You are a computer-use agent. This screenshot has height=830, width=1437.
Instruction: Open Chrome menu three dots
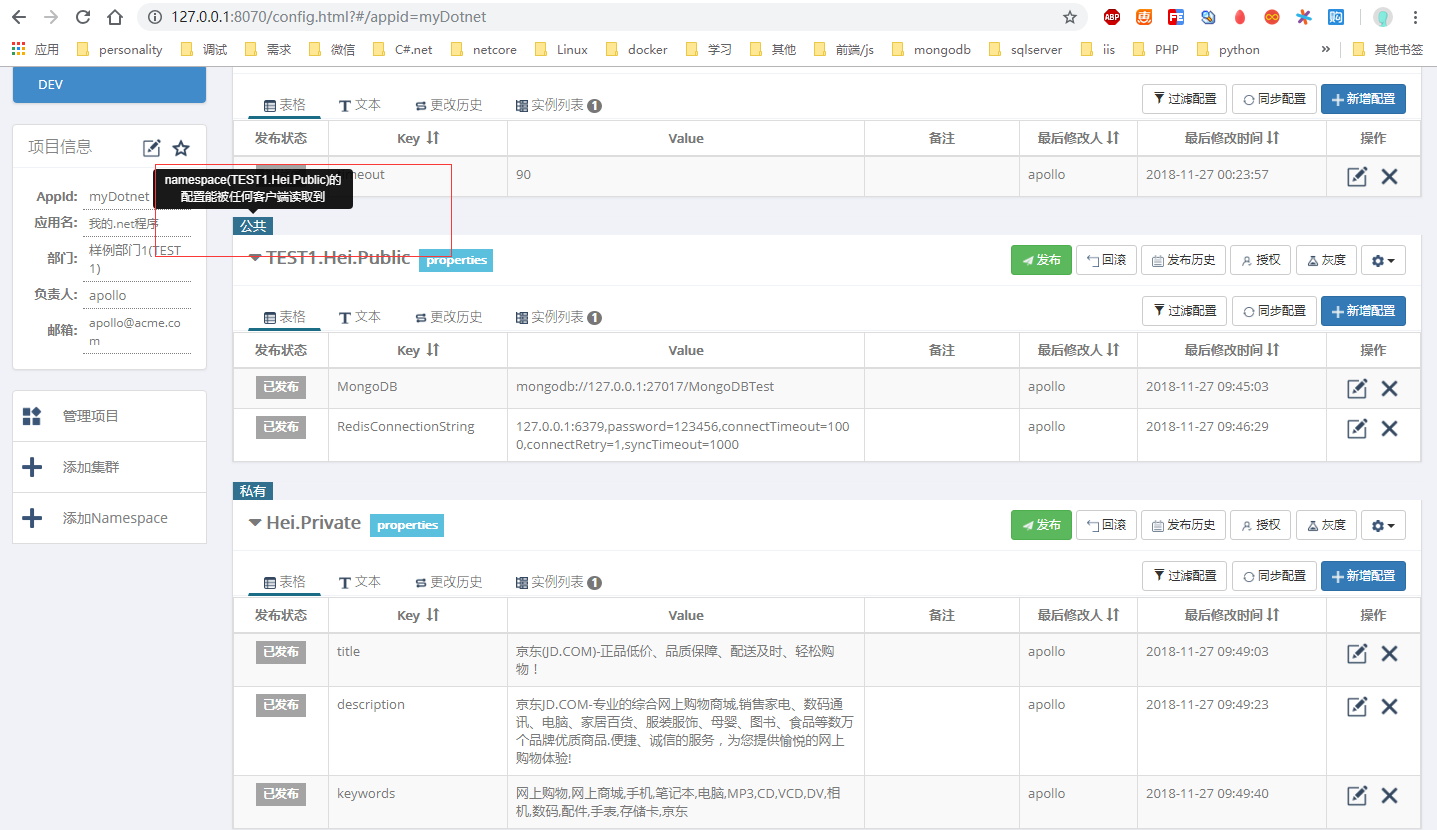click(x=1416, y=17)
